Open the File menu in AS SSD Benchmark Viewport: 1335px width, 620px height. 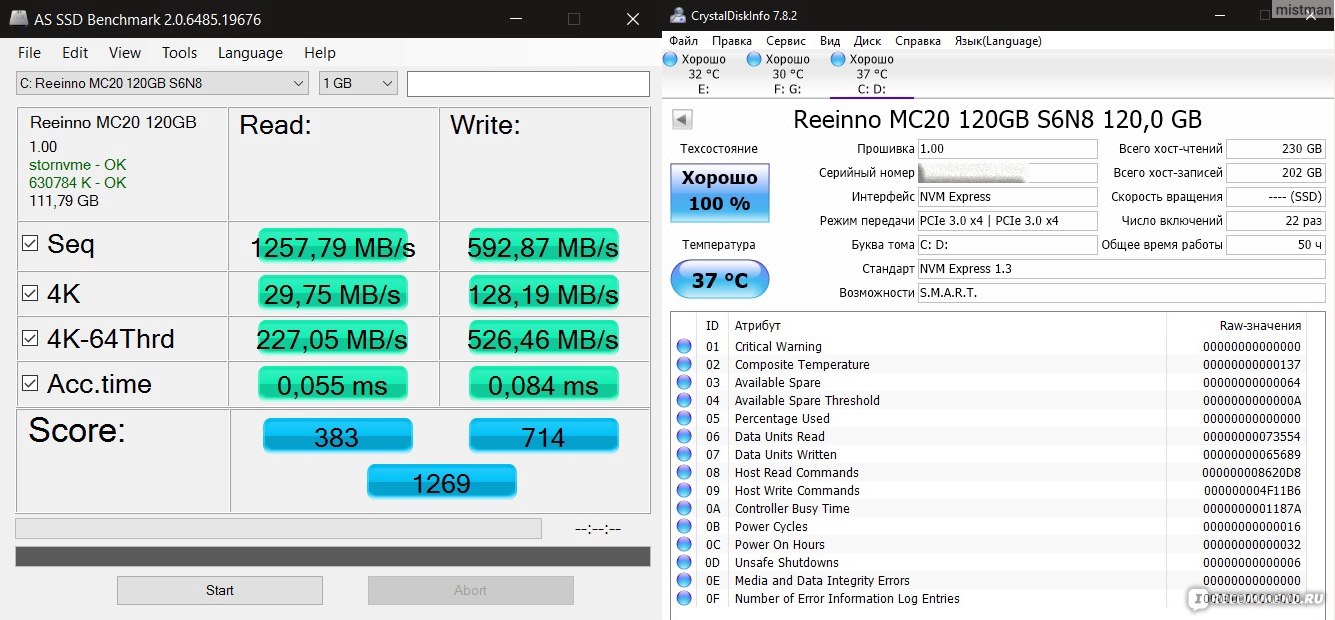[30, 53]
